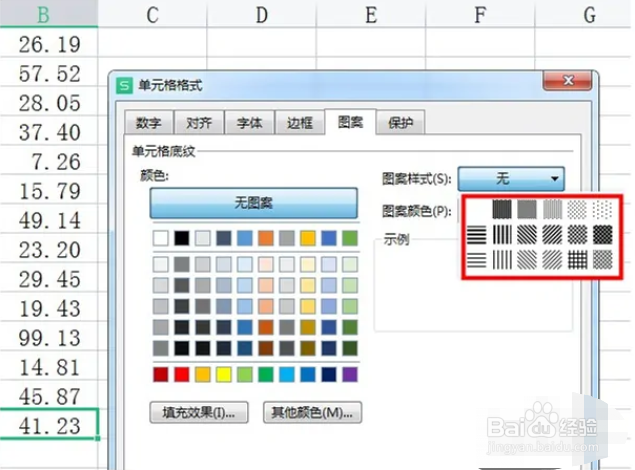Image resolution: width=635 pixels, height=470 pixels.
Task: Pick the thin vertical line pattern
Action: click(502, 260)
